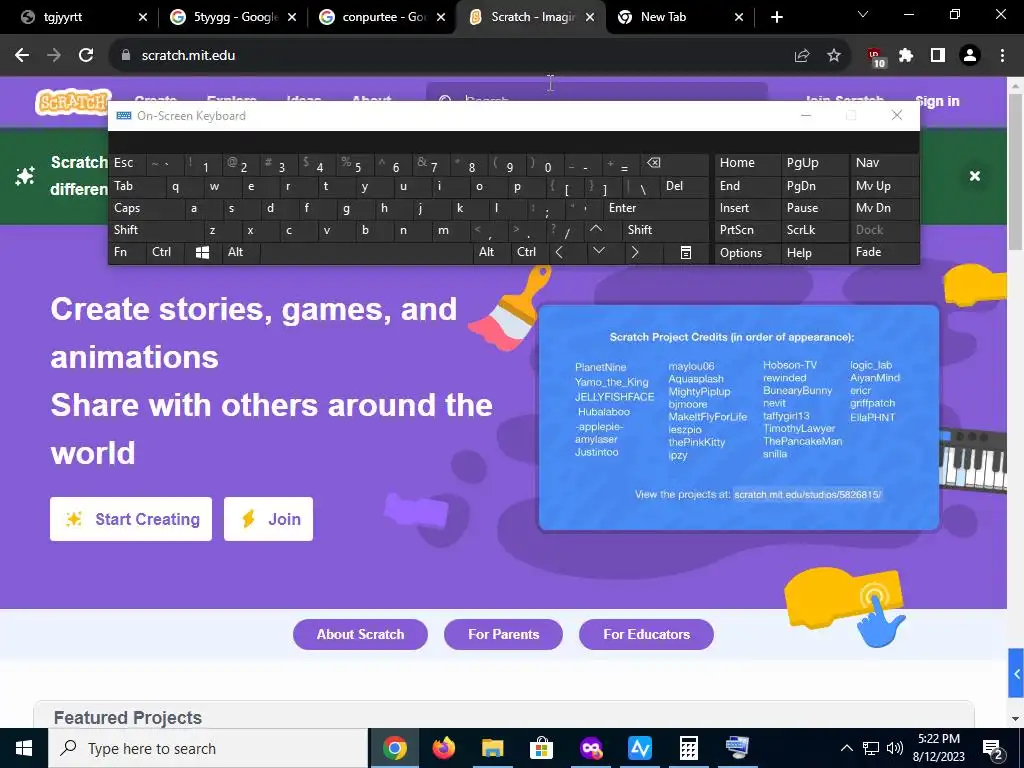The width and height of the screenshot is (1024, 768).
Task: Expand the blue side panel arrow at right edge
Action: click(x=1016, y=673)
